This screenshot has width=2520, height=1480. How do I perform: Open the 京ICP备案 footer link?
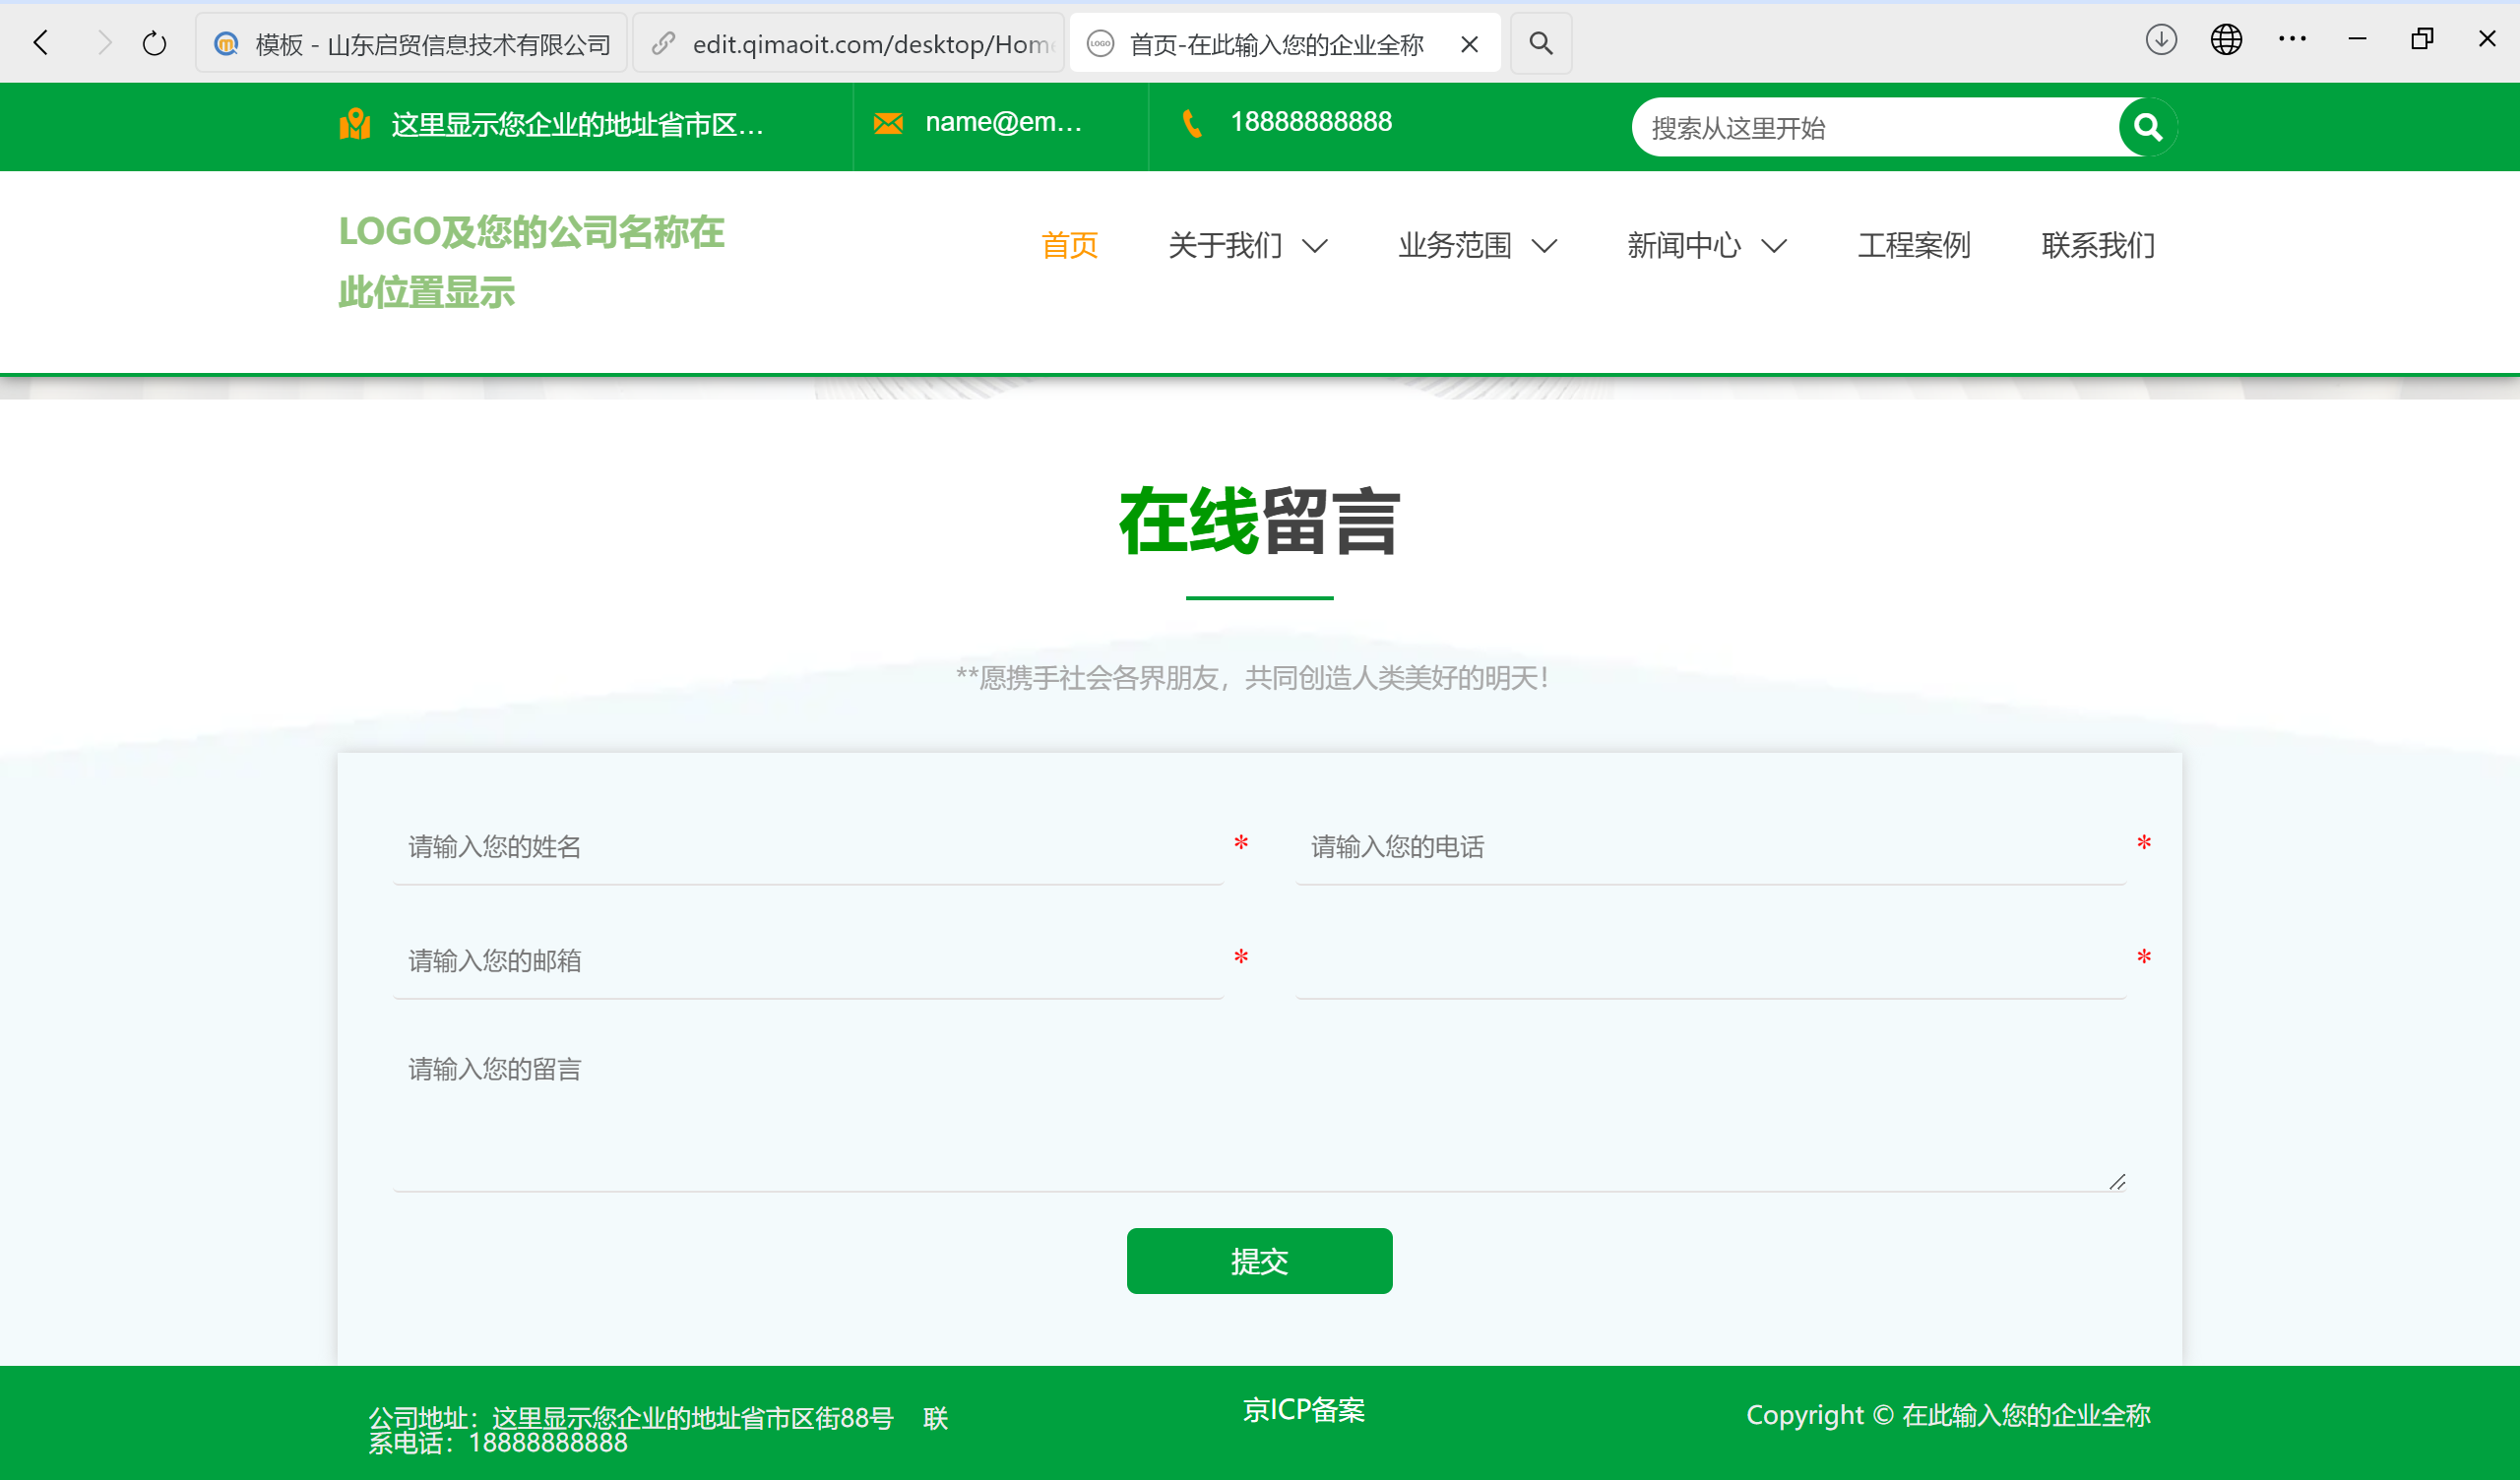[1303, 1410]
